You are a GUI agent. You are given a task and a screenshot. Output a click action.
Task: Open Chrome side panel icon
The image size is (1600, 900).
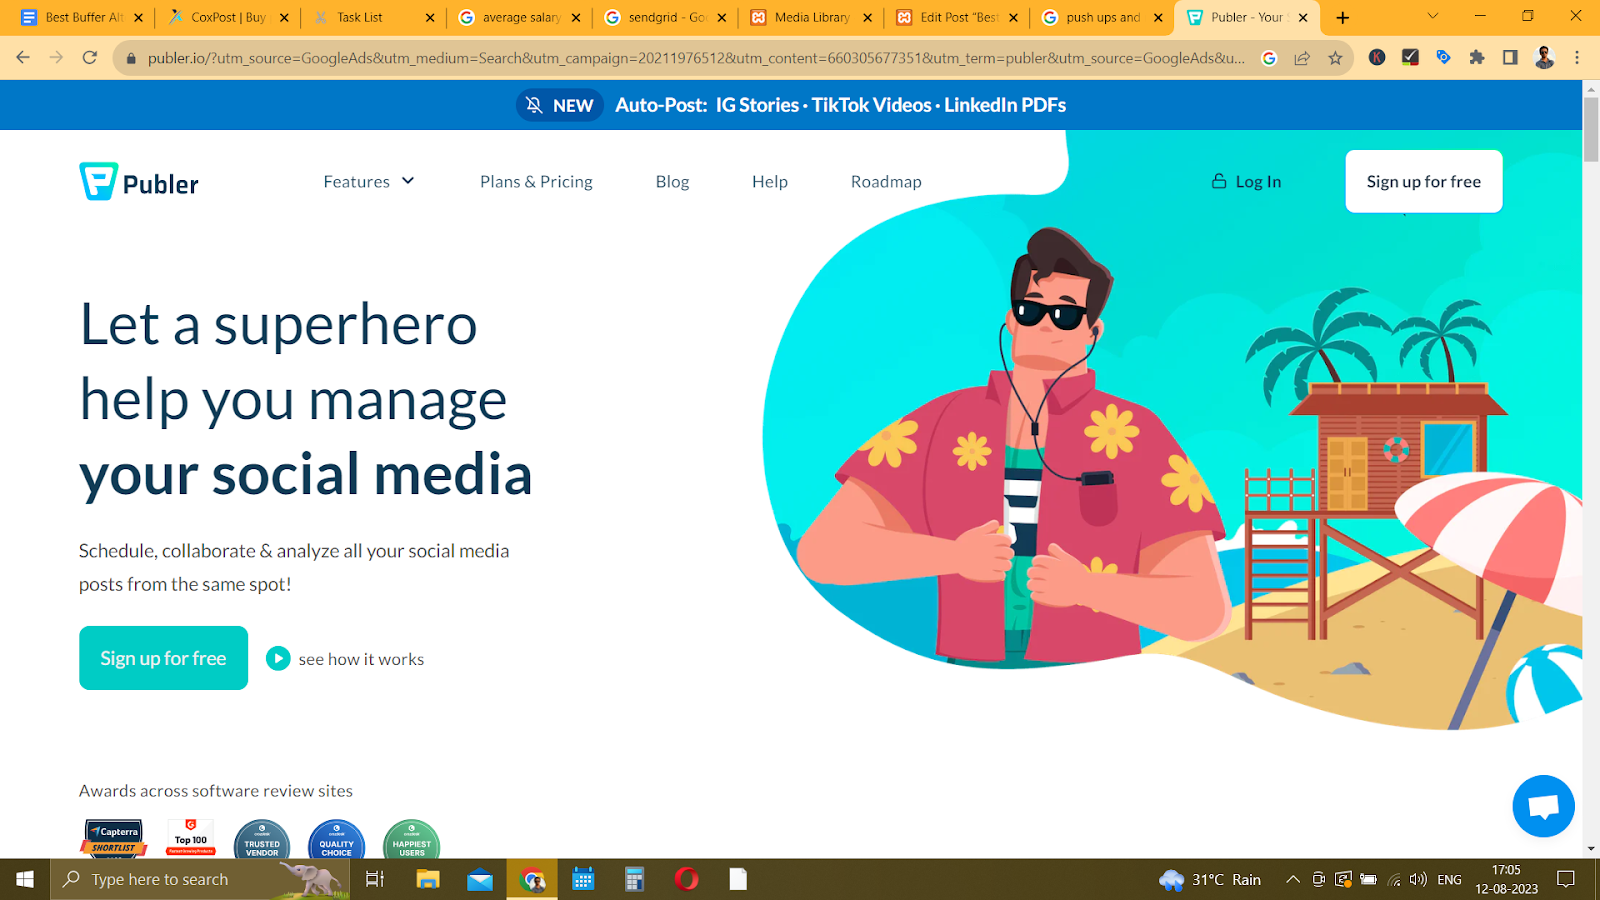click(1510, 58)
